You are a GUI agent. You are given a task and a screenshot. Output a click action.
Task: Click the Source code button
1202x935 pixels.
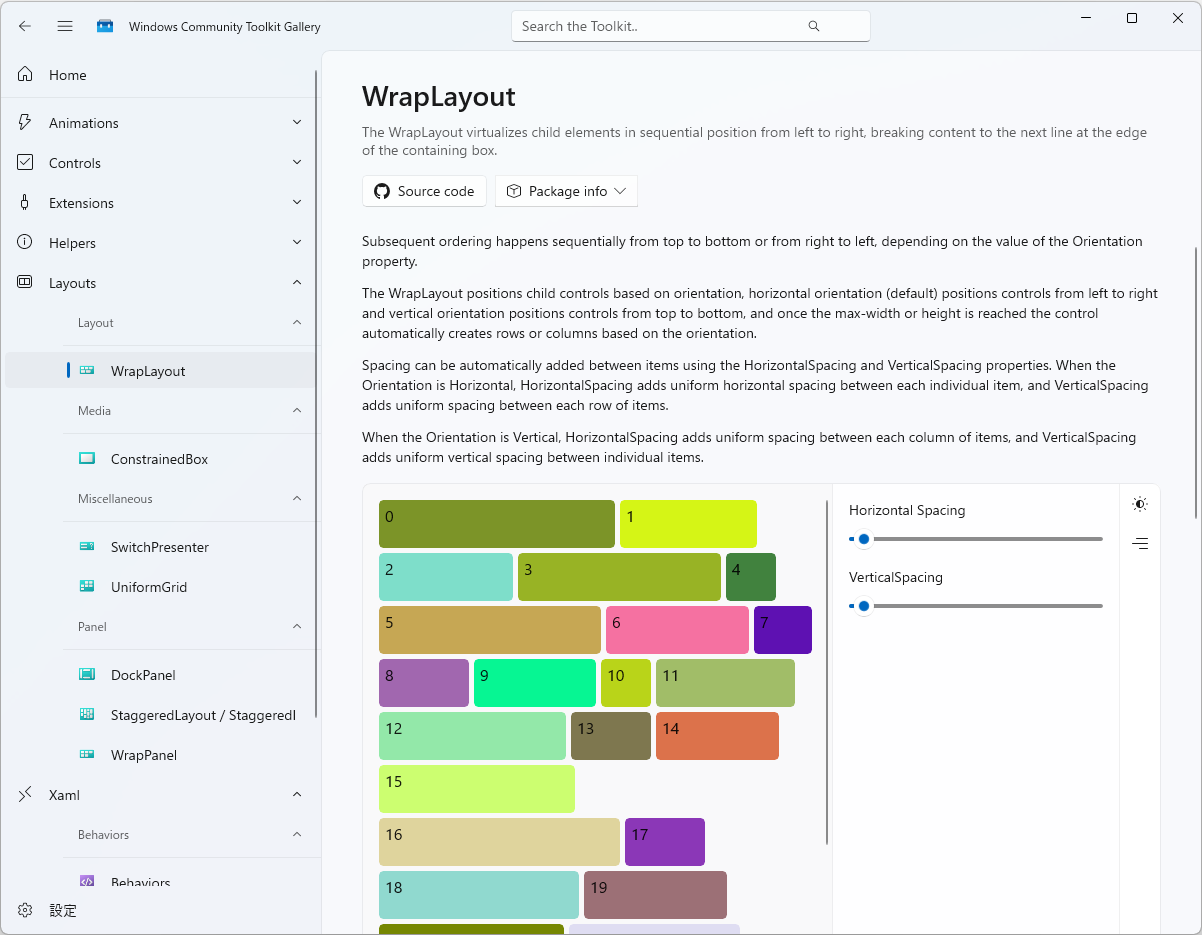424,191
